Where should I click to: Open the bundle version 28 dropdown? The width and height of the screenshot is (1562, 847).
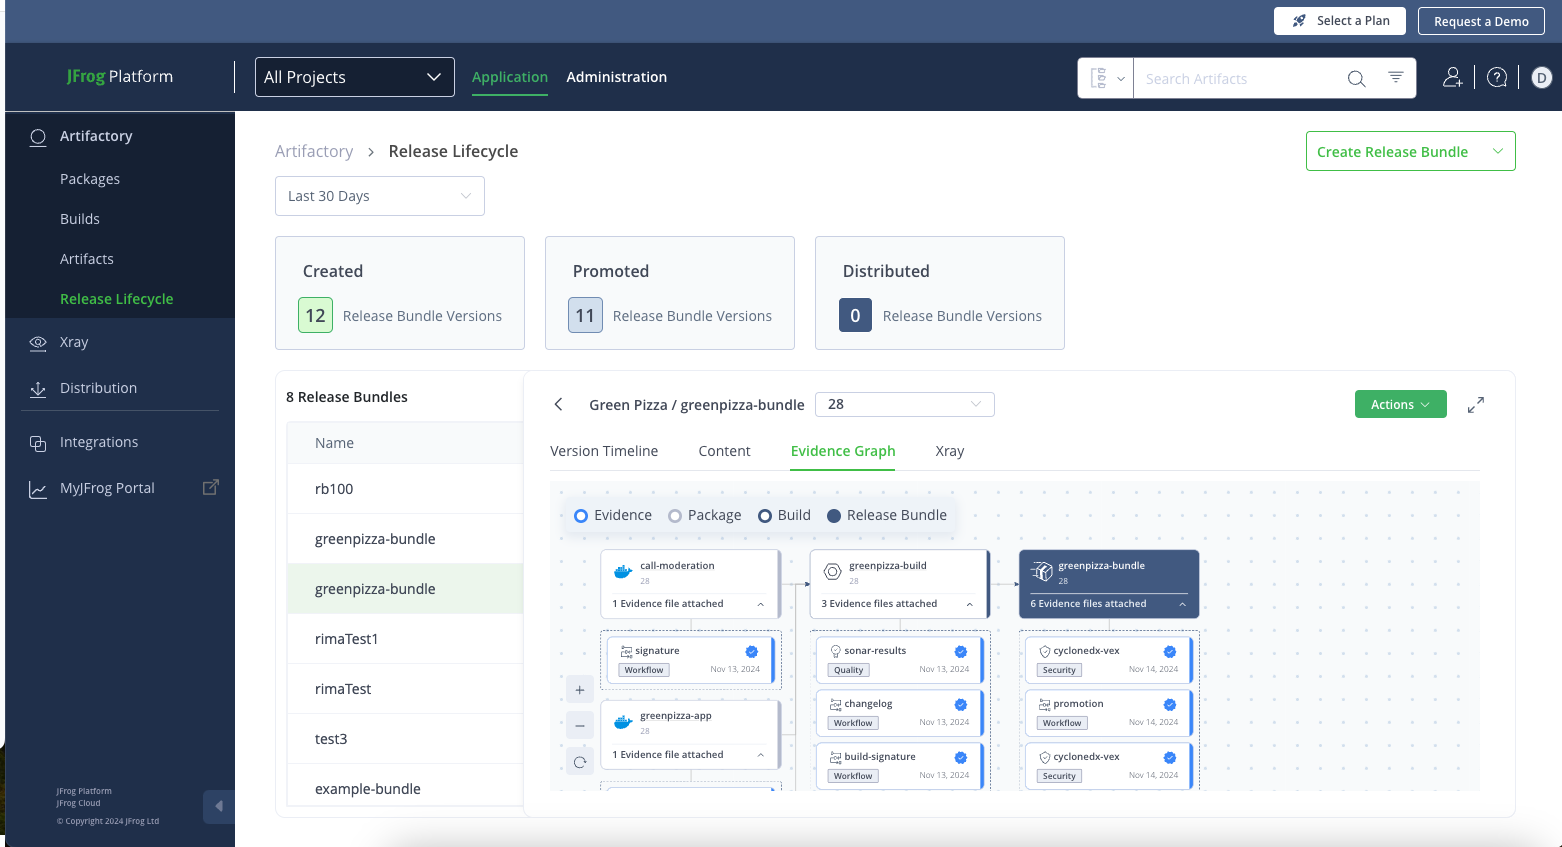coord(904,404)
